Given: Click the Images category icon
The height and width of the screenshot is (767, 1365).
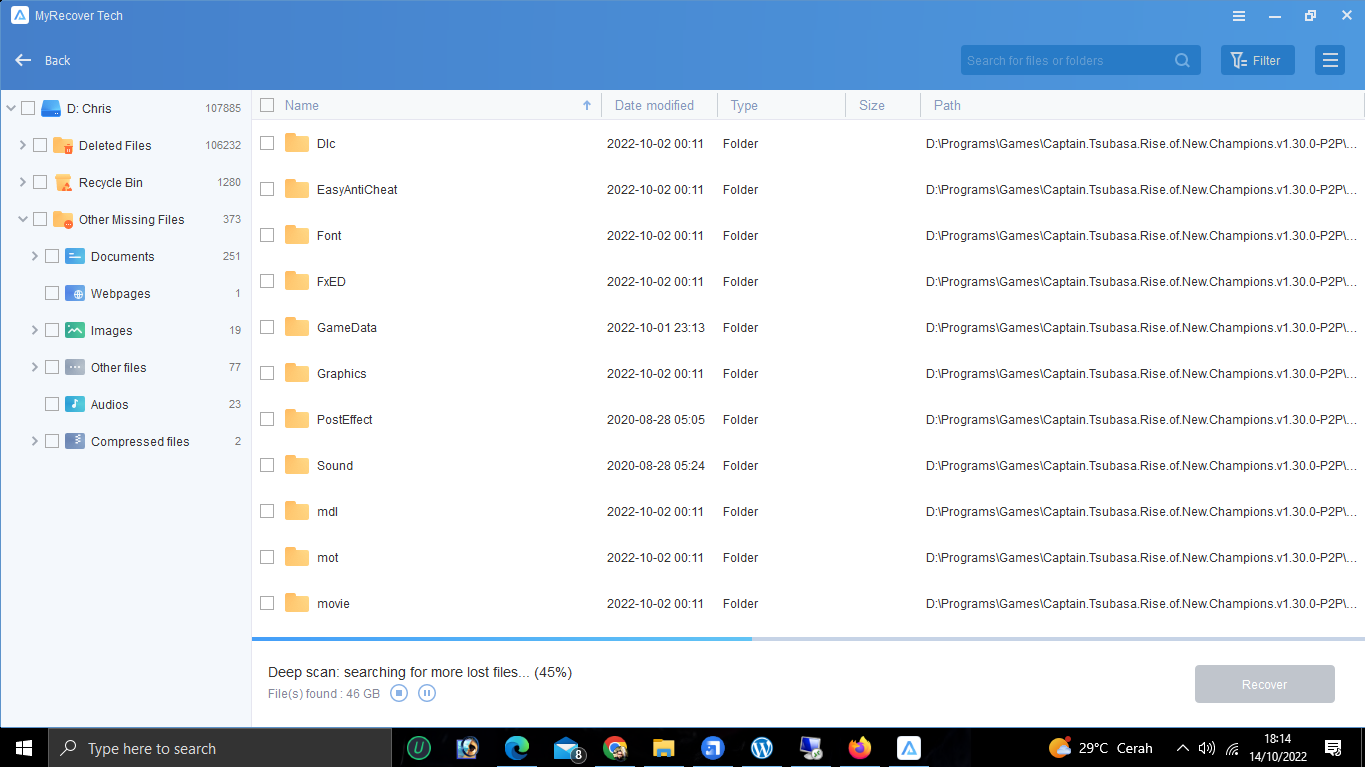Looking at the screenshot, I should point(75,330).
